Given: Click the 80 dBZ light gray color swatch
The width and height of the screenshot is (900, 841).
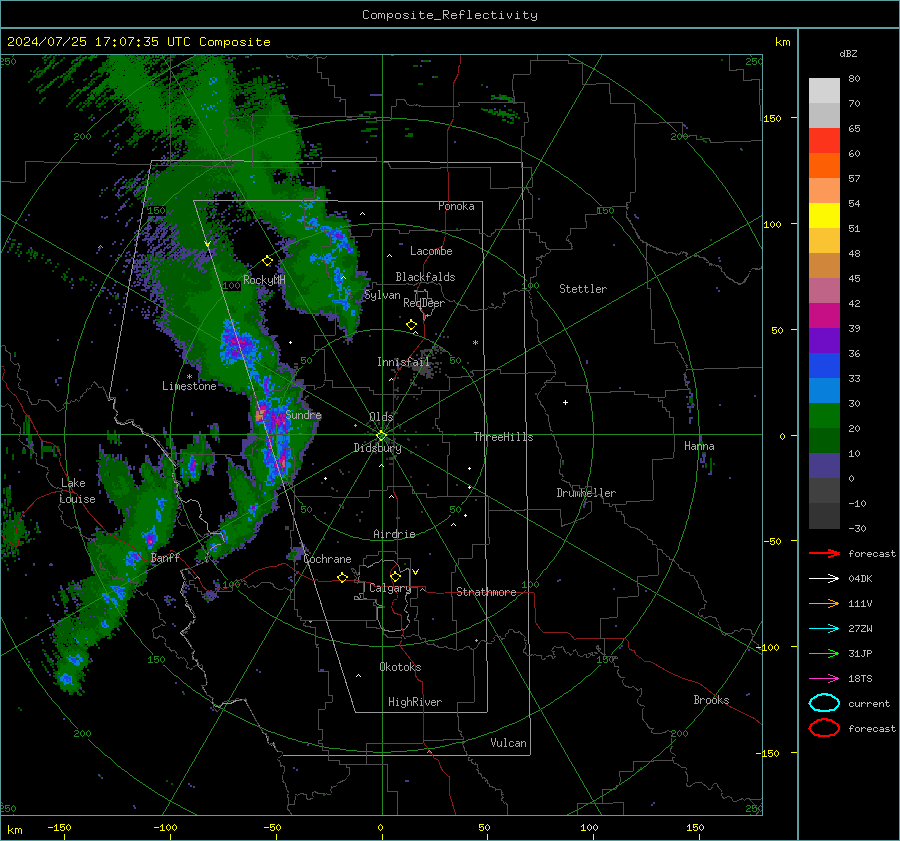Looking at the screenshot, I should (824, 91).
